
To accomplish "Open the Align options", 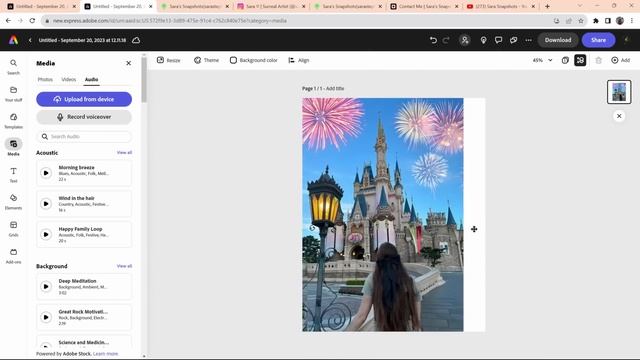I will 298,60.
